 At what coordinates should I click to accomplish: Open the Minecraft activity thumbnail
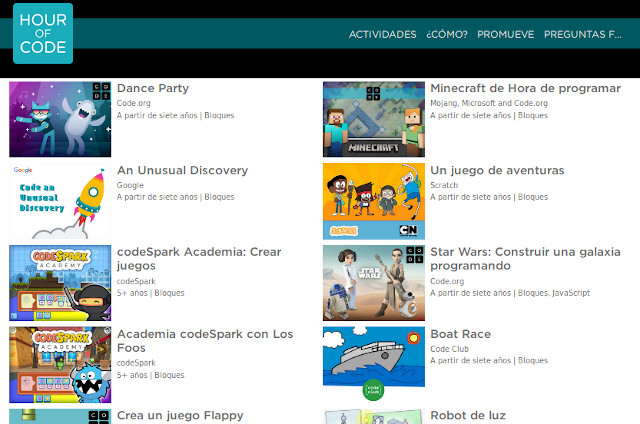(373, 119)
